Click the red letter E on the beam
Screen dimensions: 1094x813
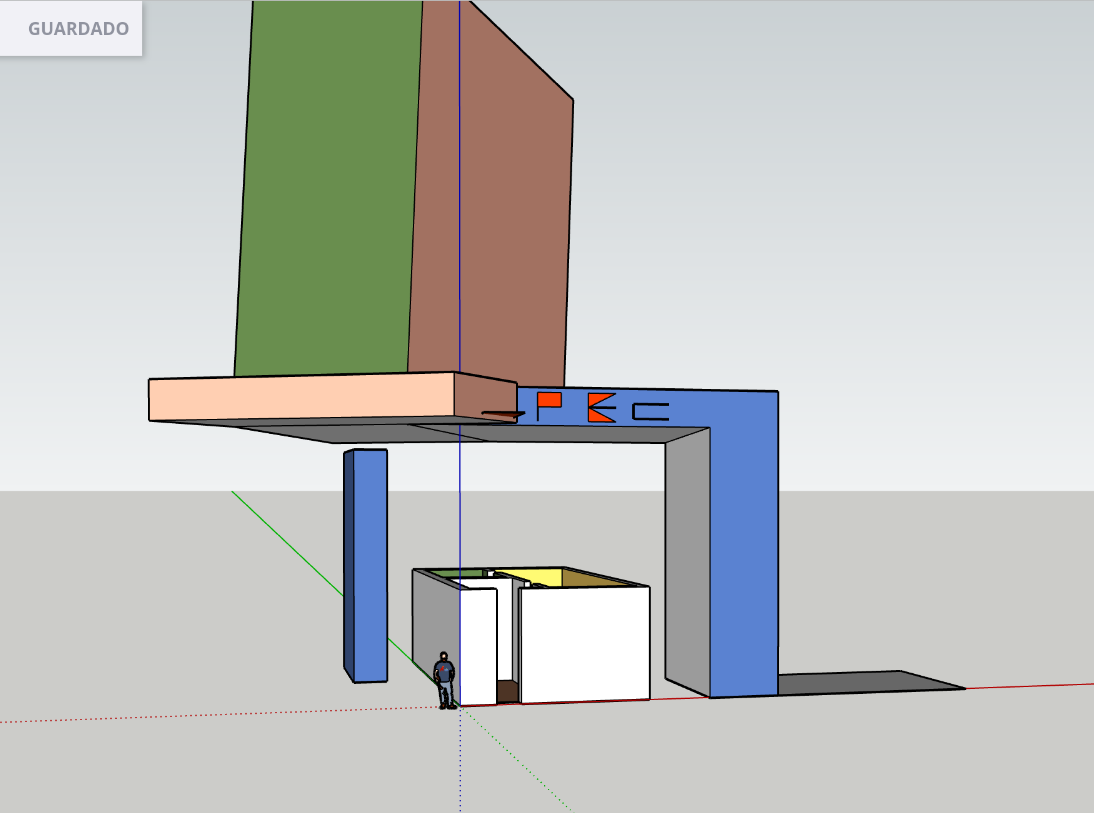(601, 408)
